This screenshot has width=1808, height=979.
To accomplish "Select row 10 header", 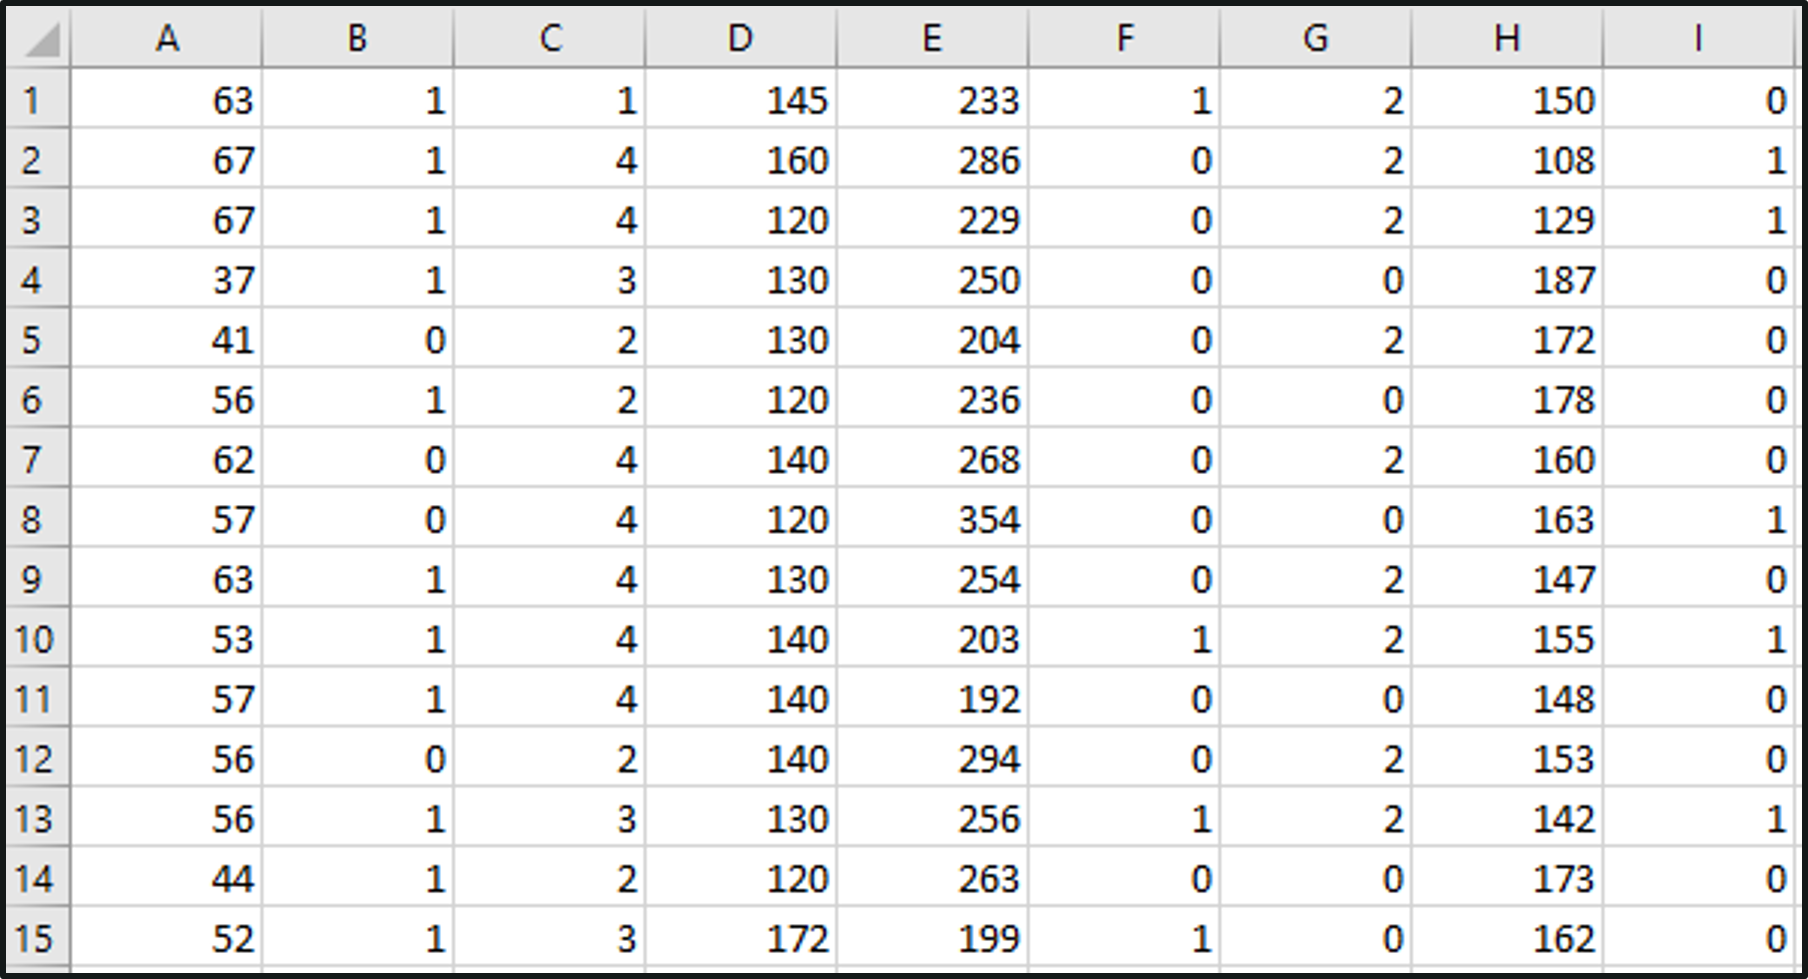I will click(x=34, y=639).
